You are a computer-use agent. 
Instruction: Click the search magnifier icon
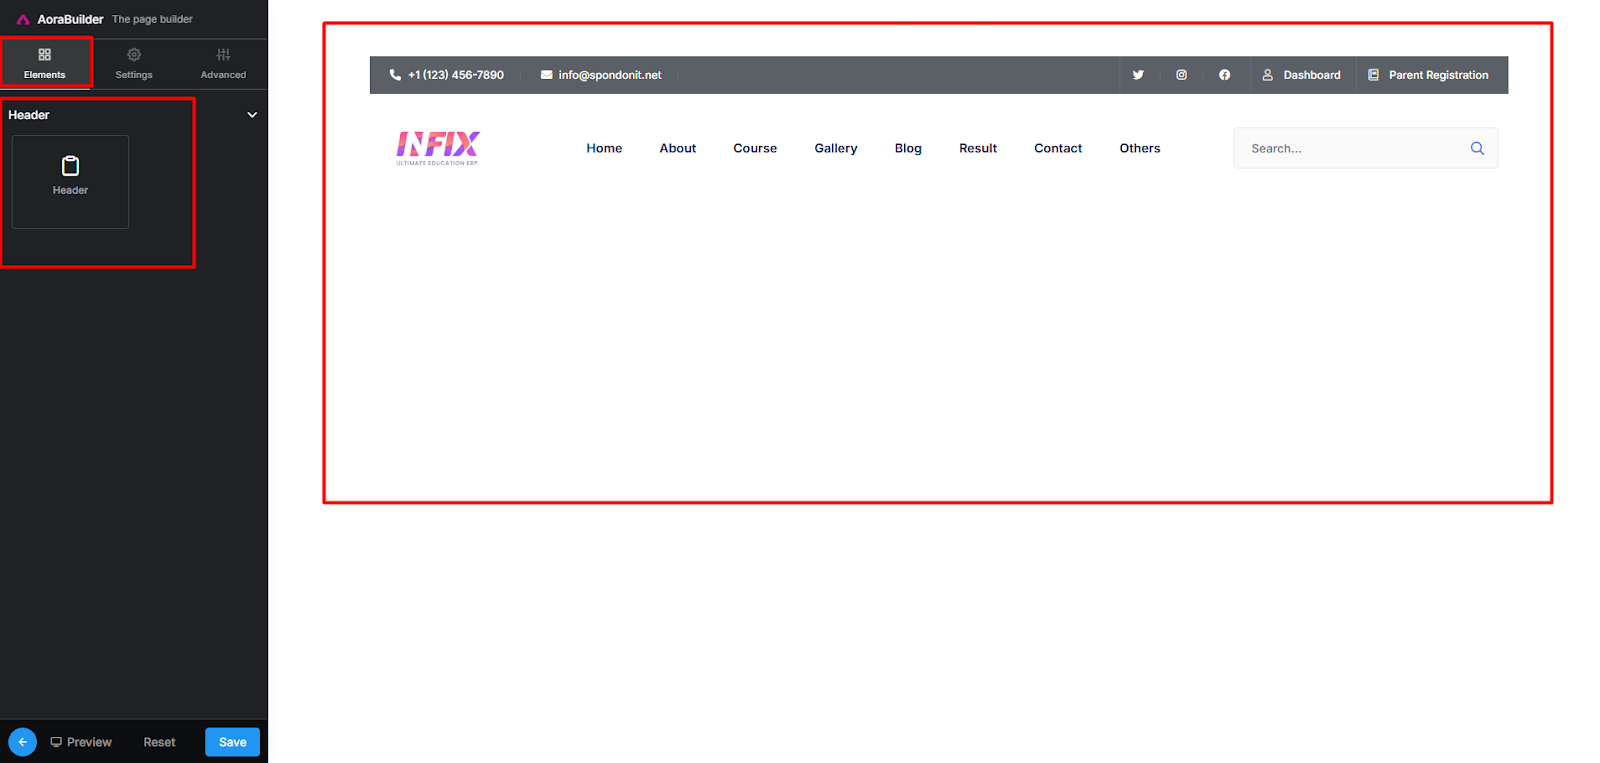click(x=1477, y=148)
